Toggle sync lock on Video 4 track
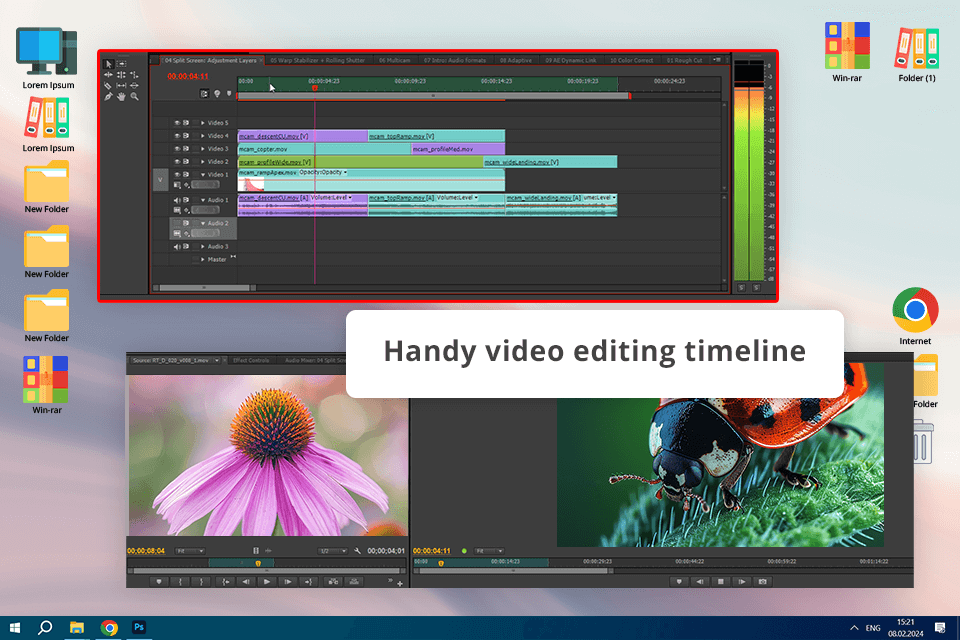This screenshot has width=960, height=640. pos(186,136)
